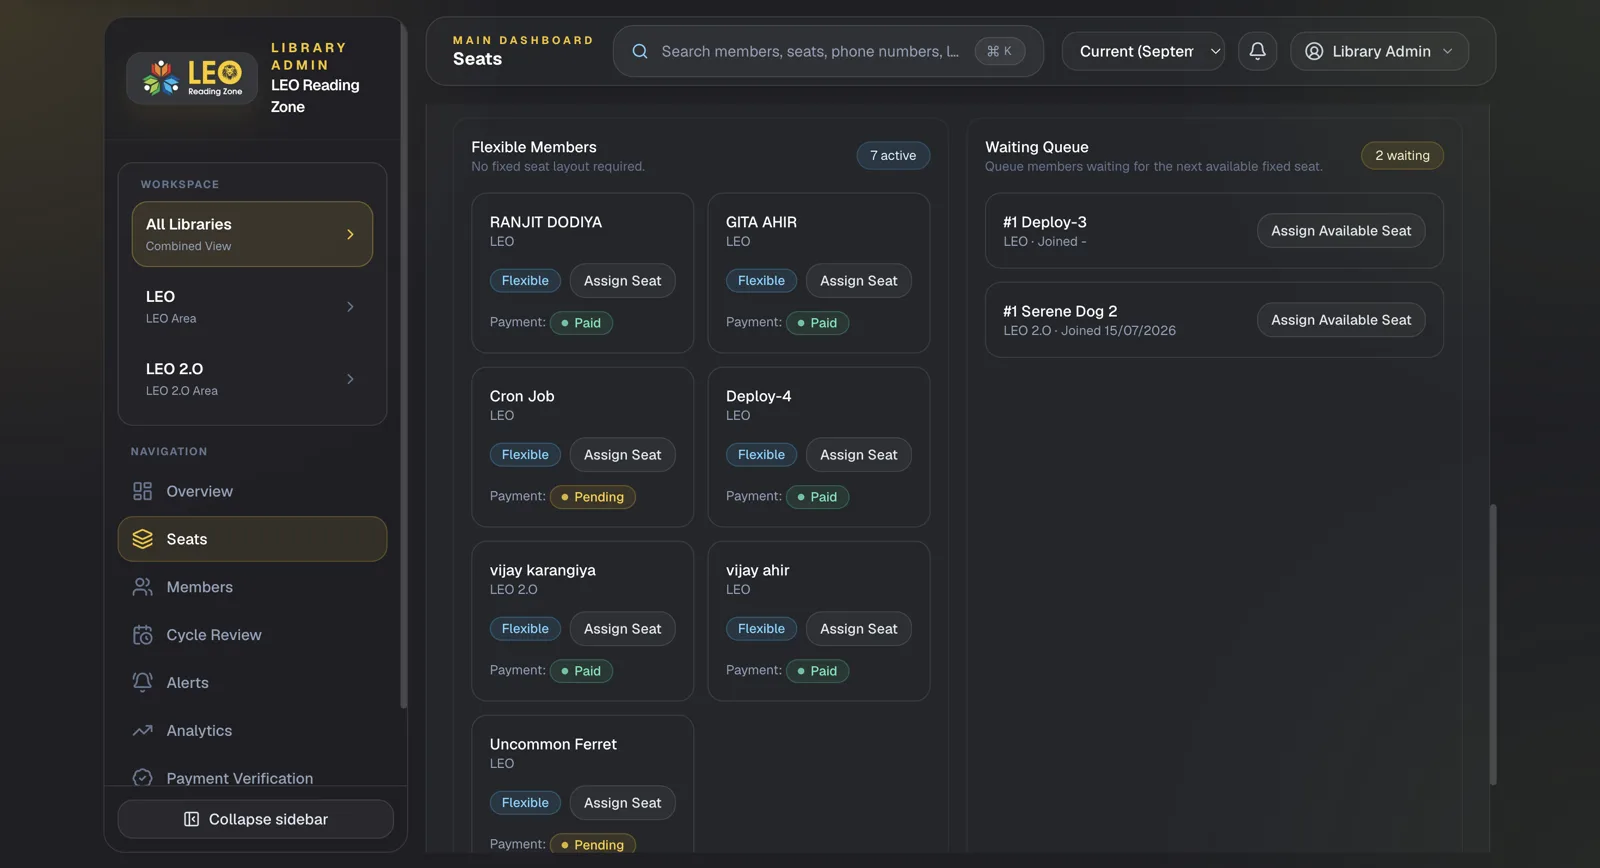Viewport: 1600px width, 868px height.
Task: Click the Flexible Members heading
Action: tap(534, 147)
